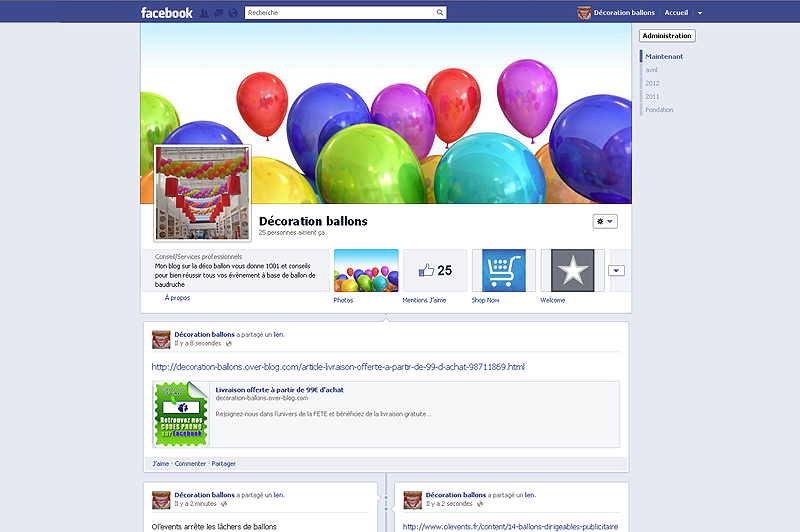
Task: Click the 'Il y a 8 secondes' timestamp
Action: pos(198,344)
